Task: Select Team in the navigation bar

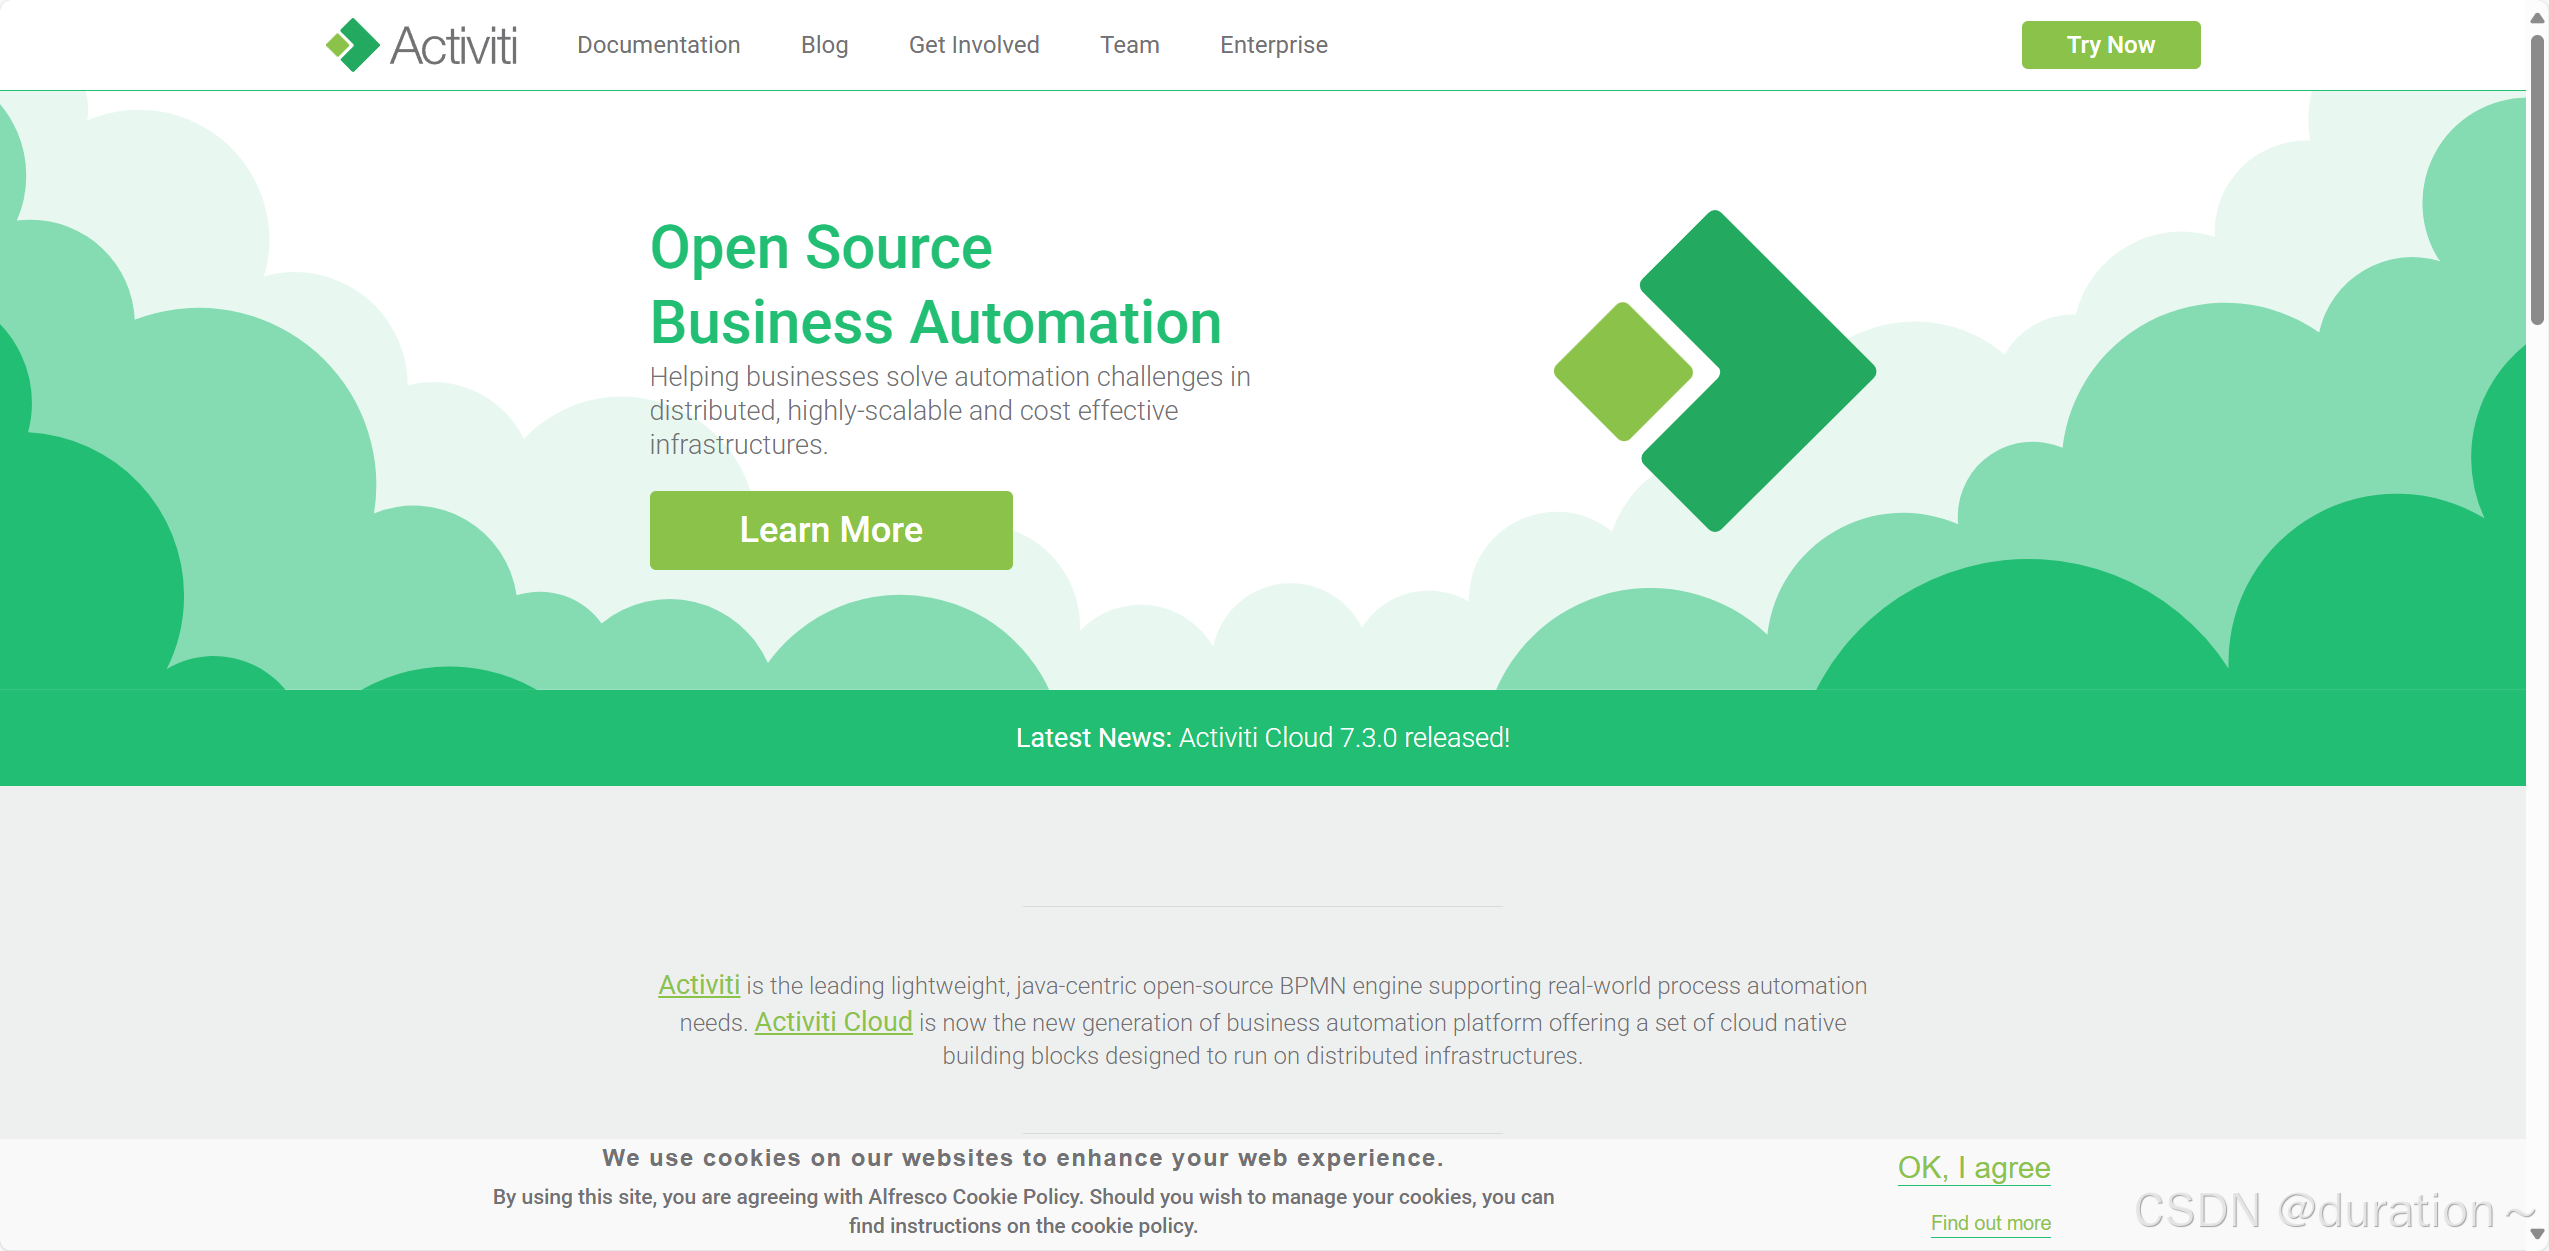Action: (x=1129, y=45)
